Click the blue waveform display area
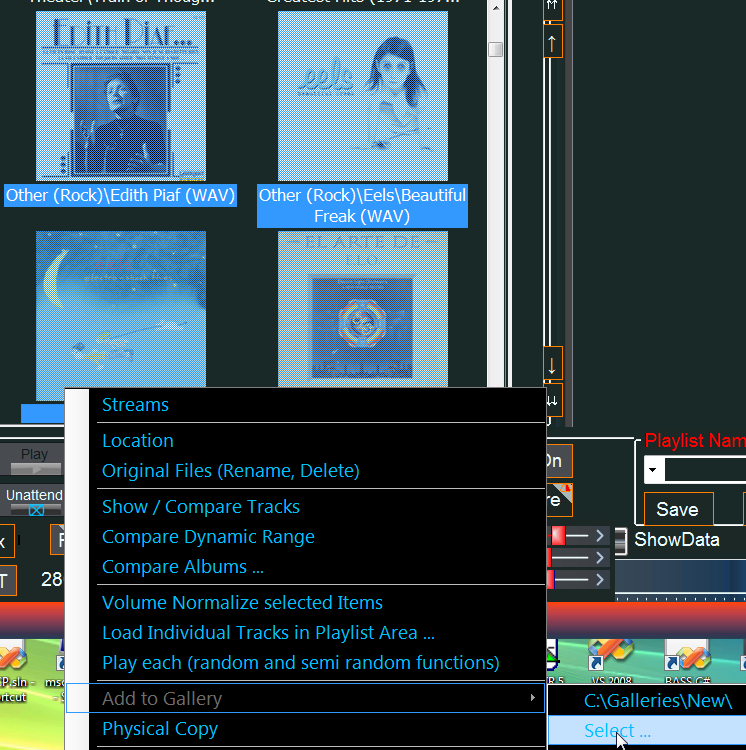The height and width of the screenshot is (750, 746). (680, 578)
